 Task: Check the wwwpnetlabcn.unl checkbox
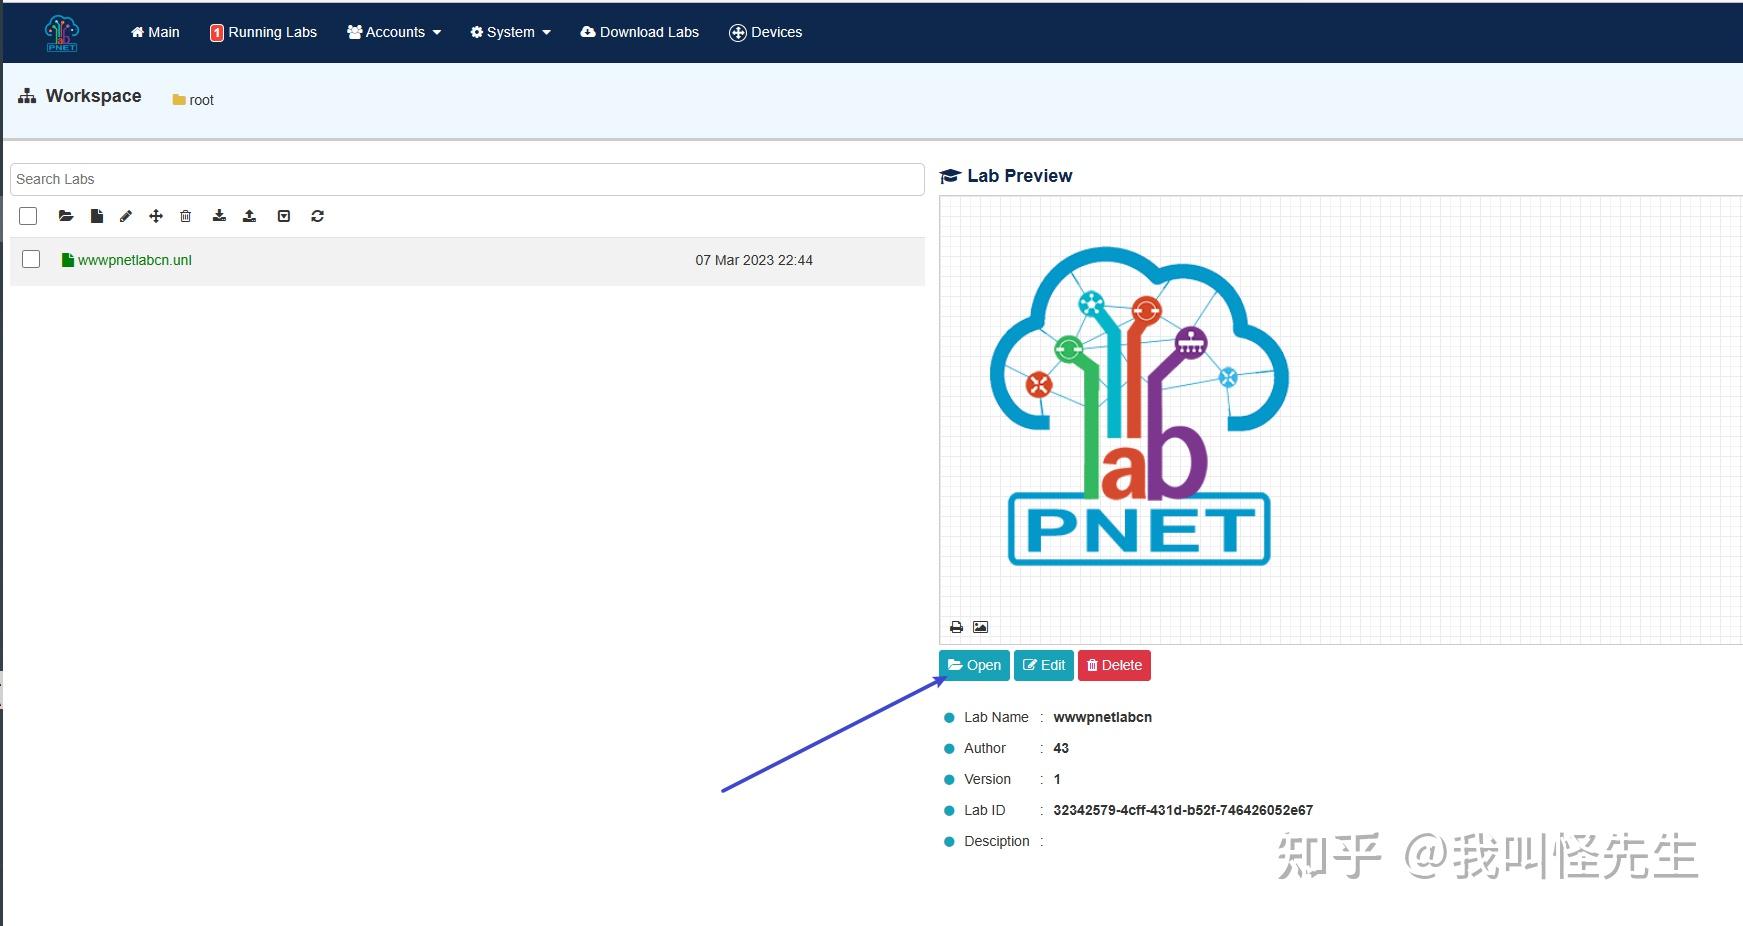(31, 259)
